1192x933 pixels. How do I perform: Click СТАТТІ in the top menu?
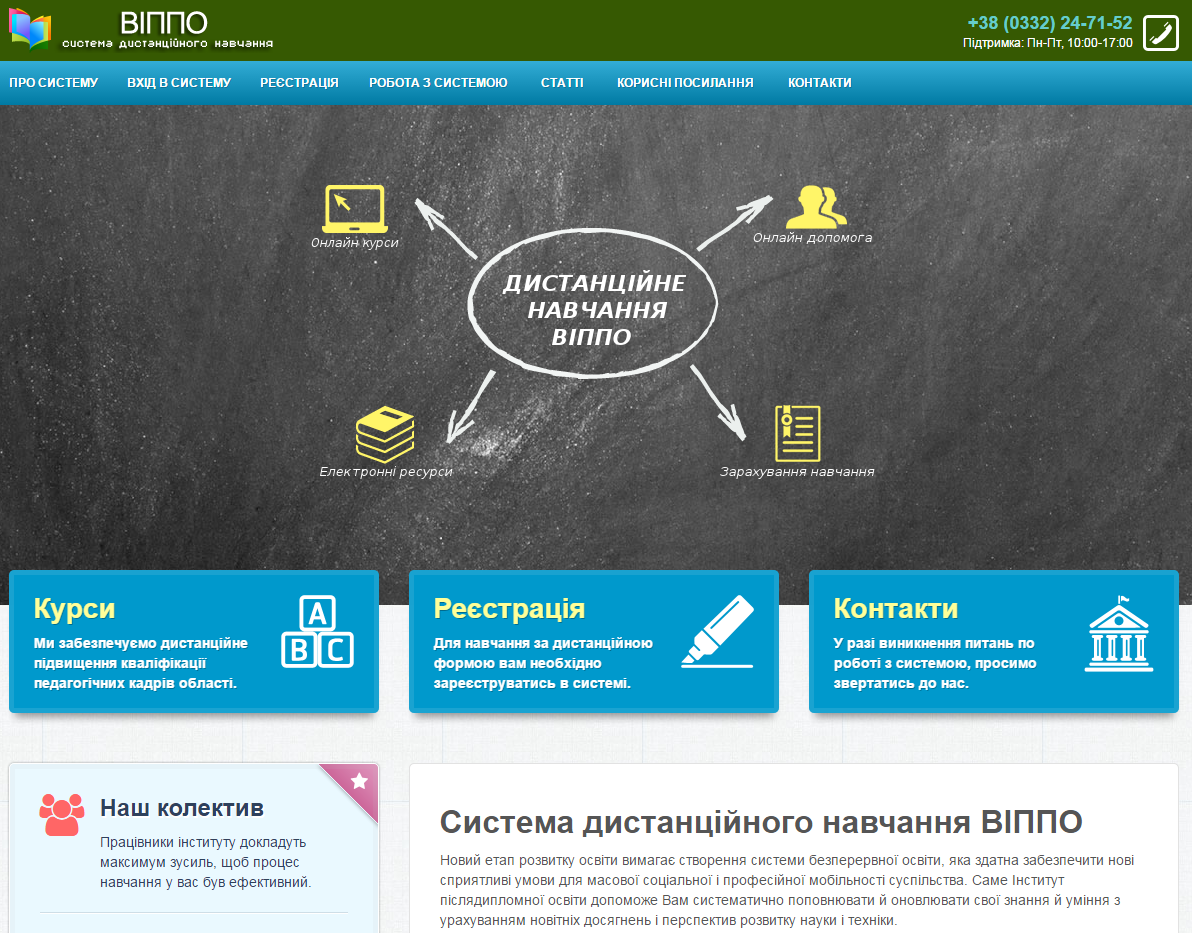[x=561, y=82]
